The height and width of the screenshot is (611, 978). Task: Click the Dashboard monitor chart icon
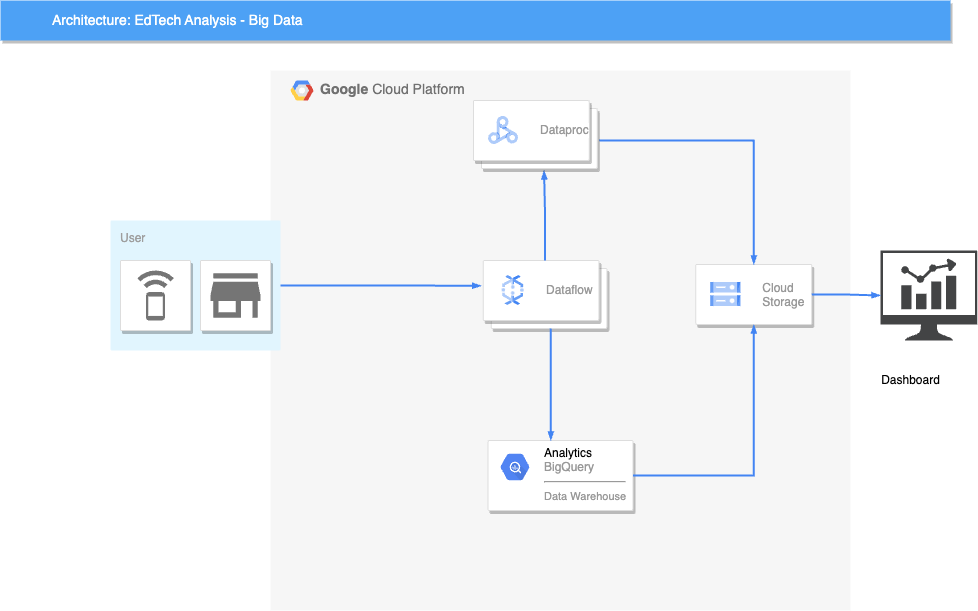click(929, 296)
